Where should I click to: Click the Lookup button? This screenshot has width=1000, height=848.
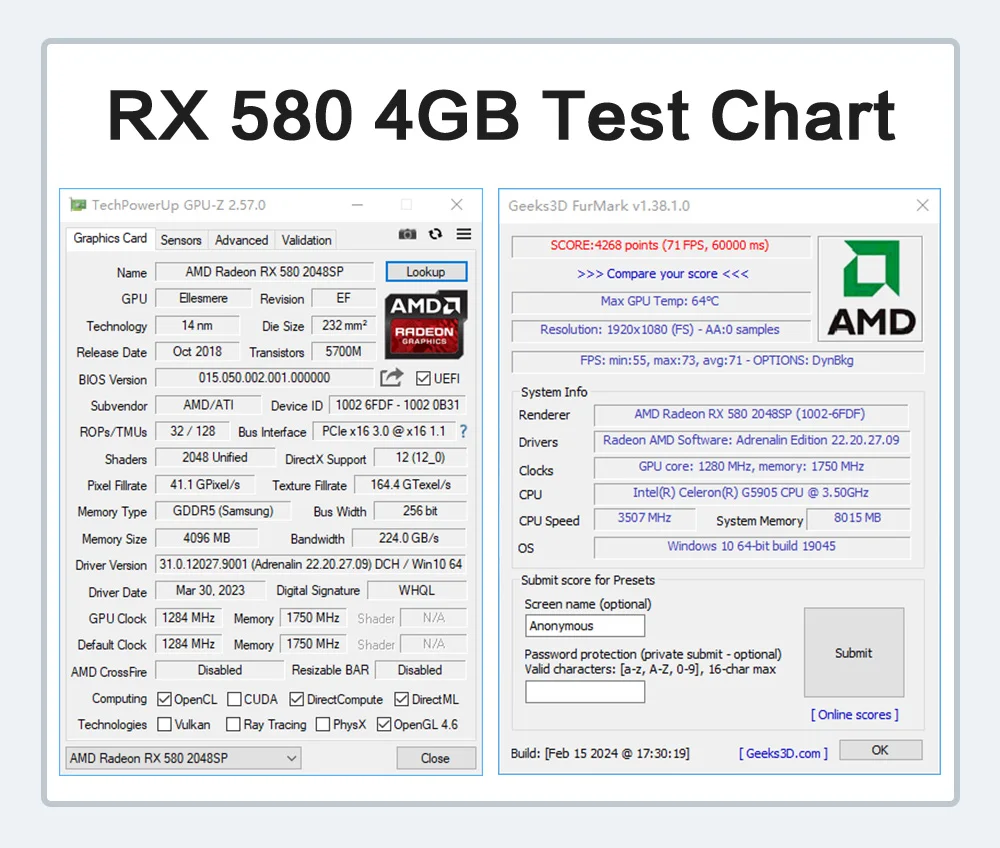426,272
